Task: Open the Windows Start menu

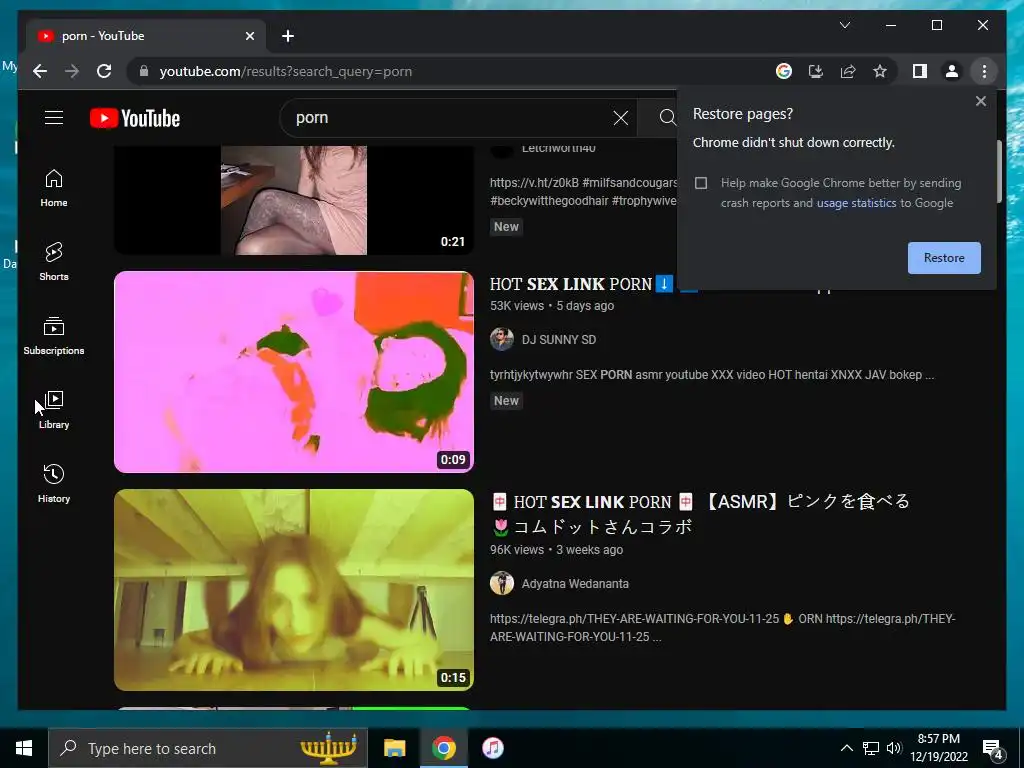Action: pyautogui.click(x=24, y=748)
